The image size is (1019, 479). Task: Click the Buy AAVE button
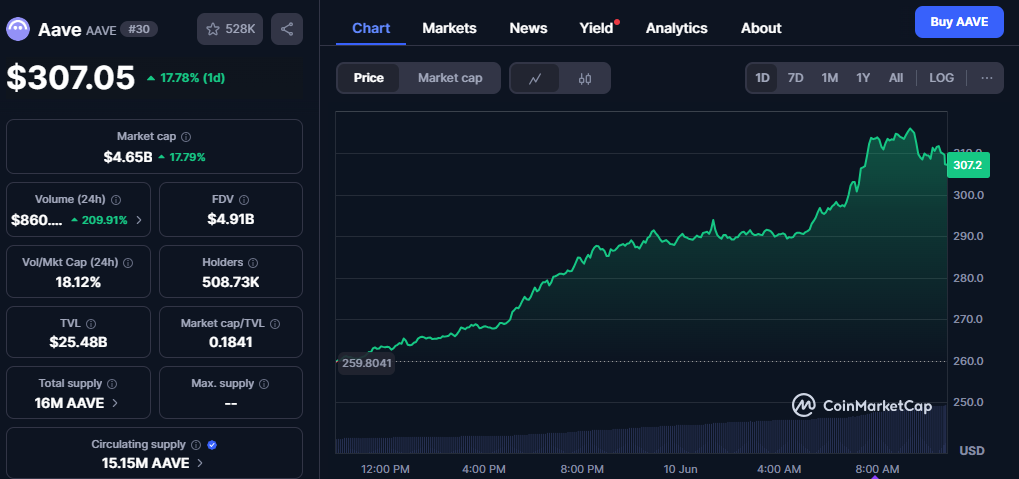pos(959,22)
